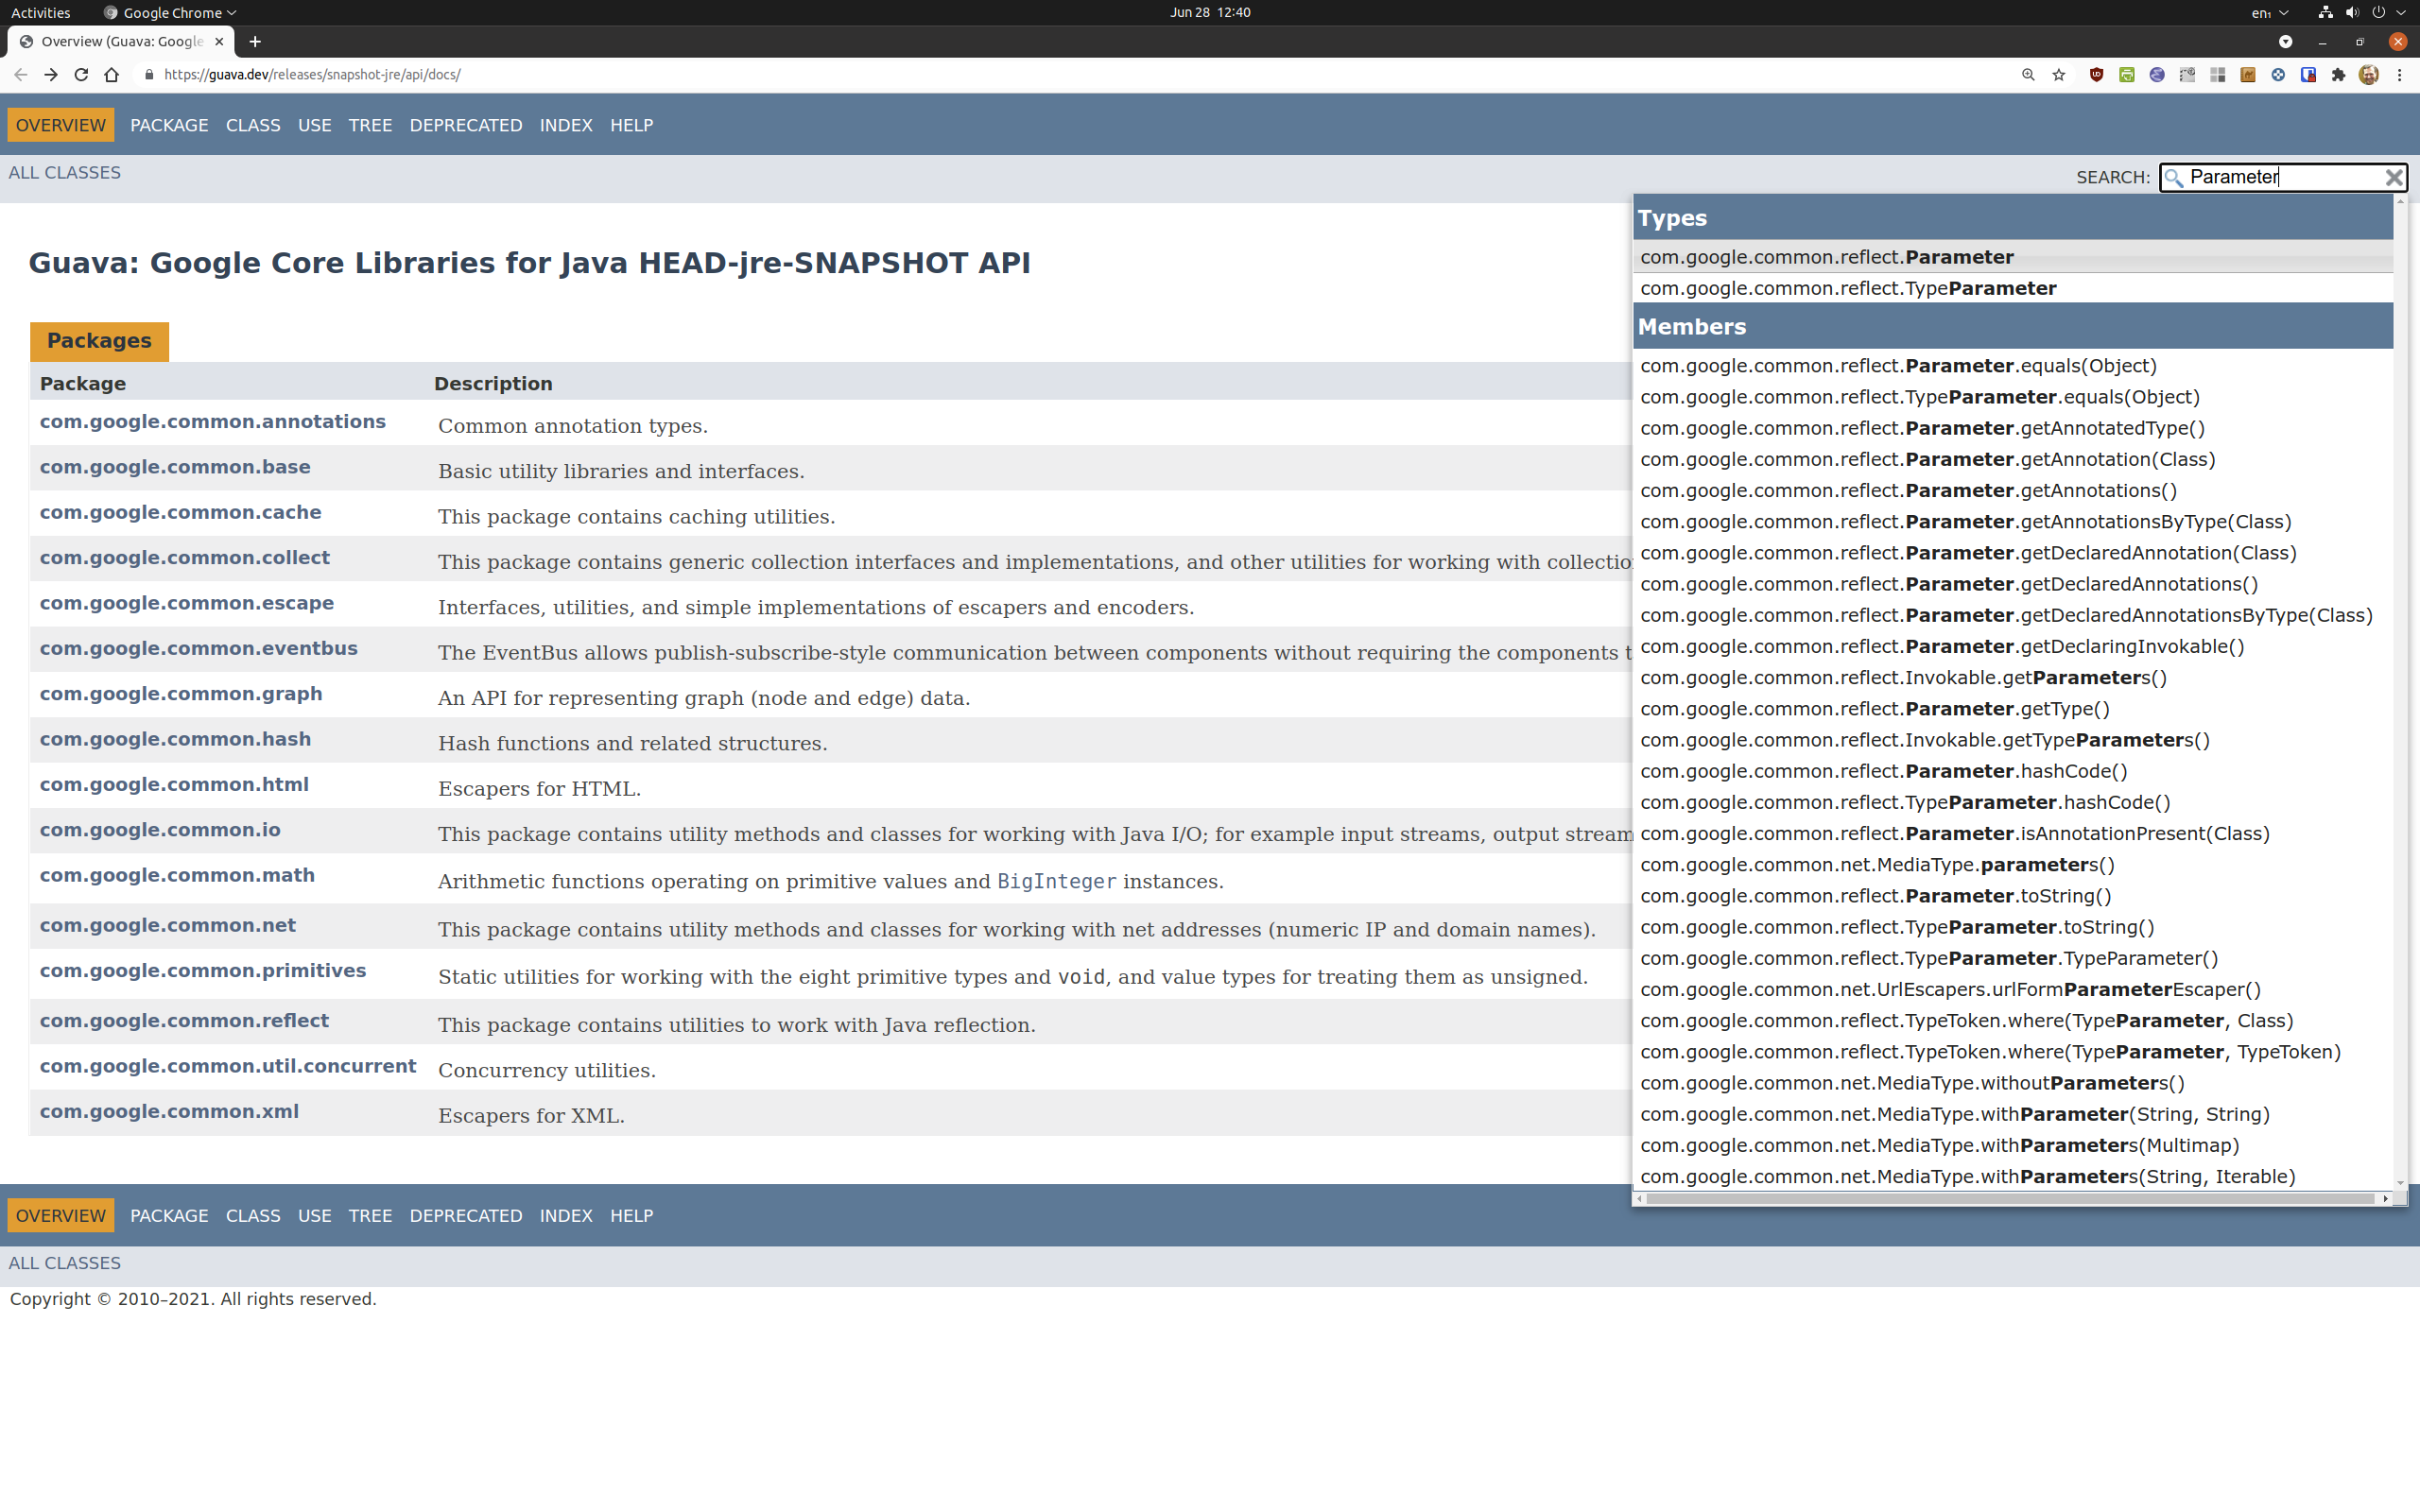Open the com.google.common.reflect package link

(x=184, y=1020)
